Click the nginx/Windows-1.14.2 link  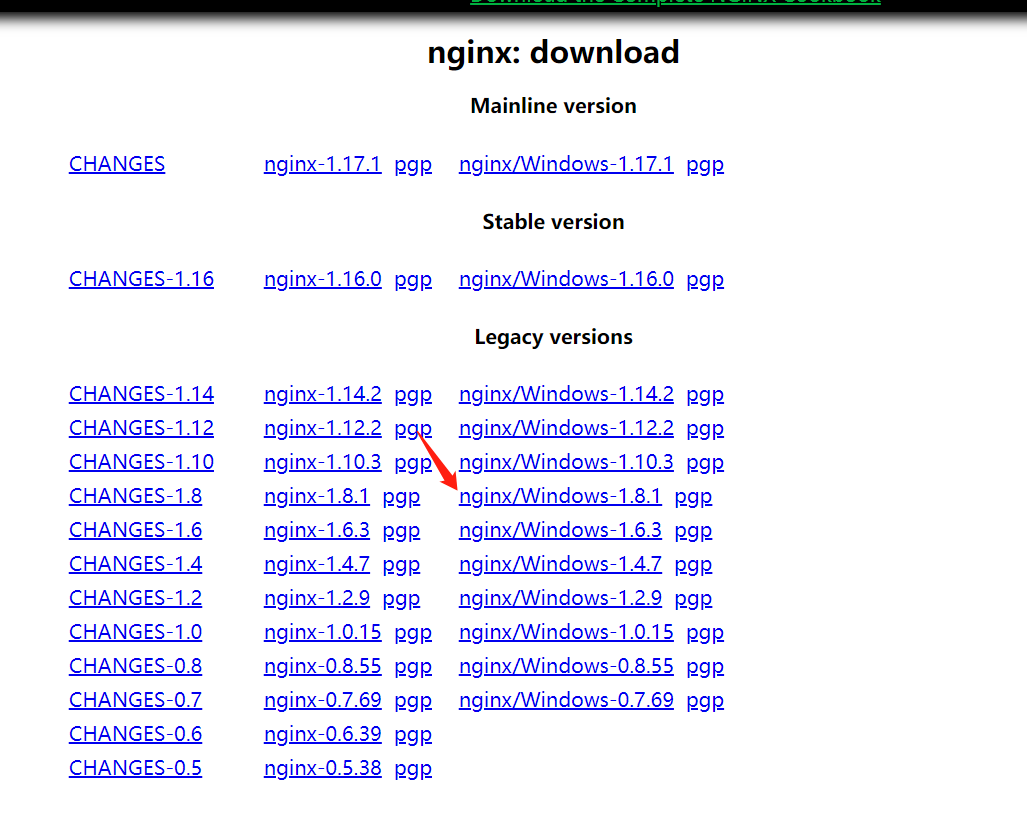pos(566,394)
